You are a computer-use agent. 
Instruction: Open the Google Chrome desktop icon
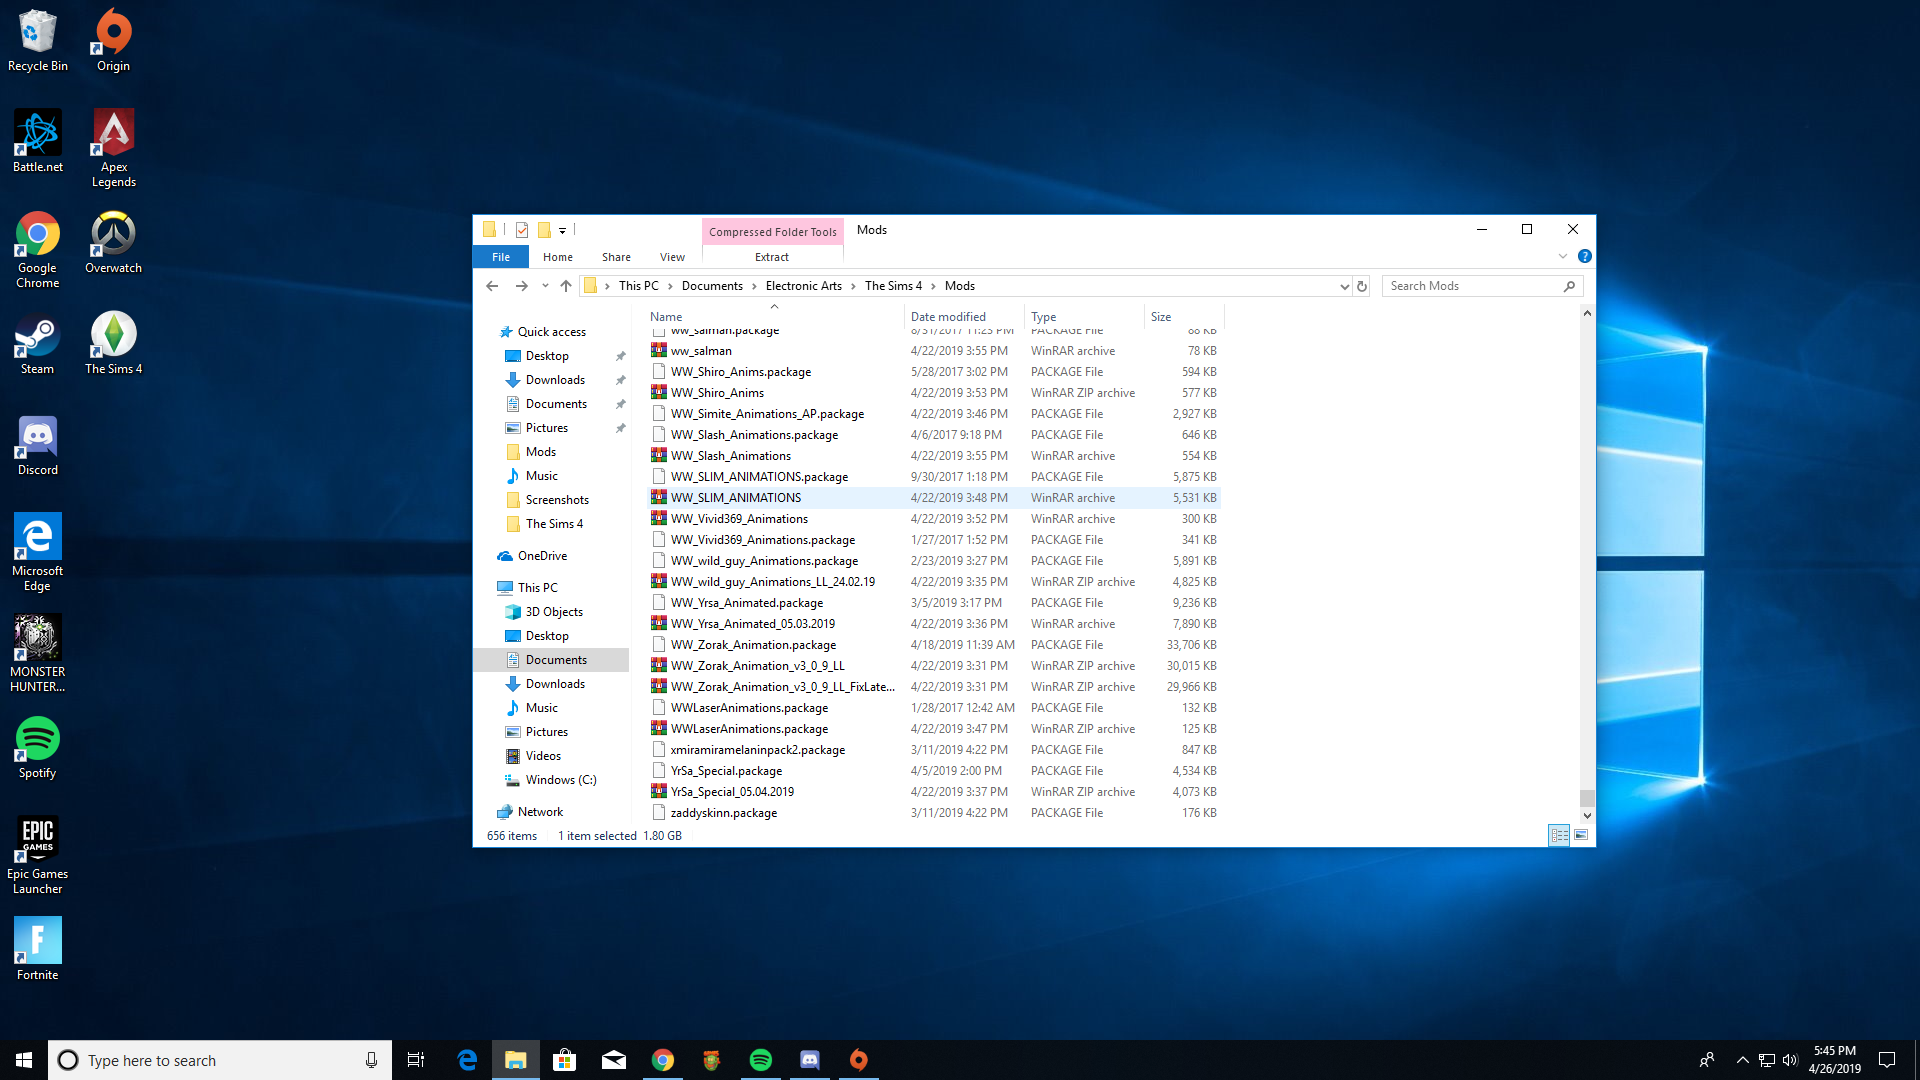tap(37, 250)
